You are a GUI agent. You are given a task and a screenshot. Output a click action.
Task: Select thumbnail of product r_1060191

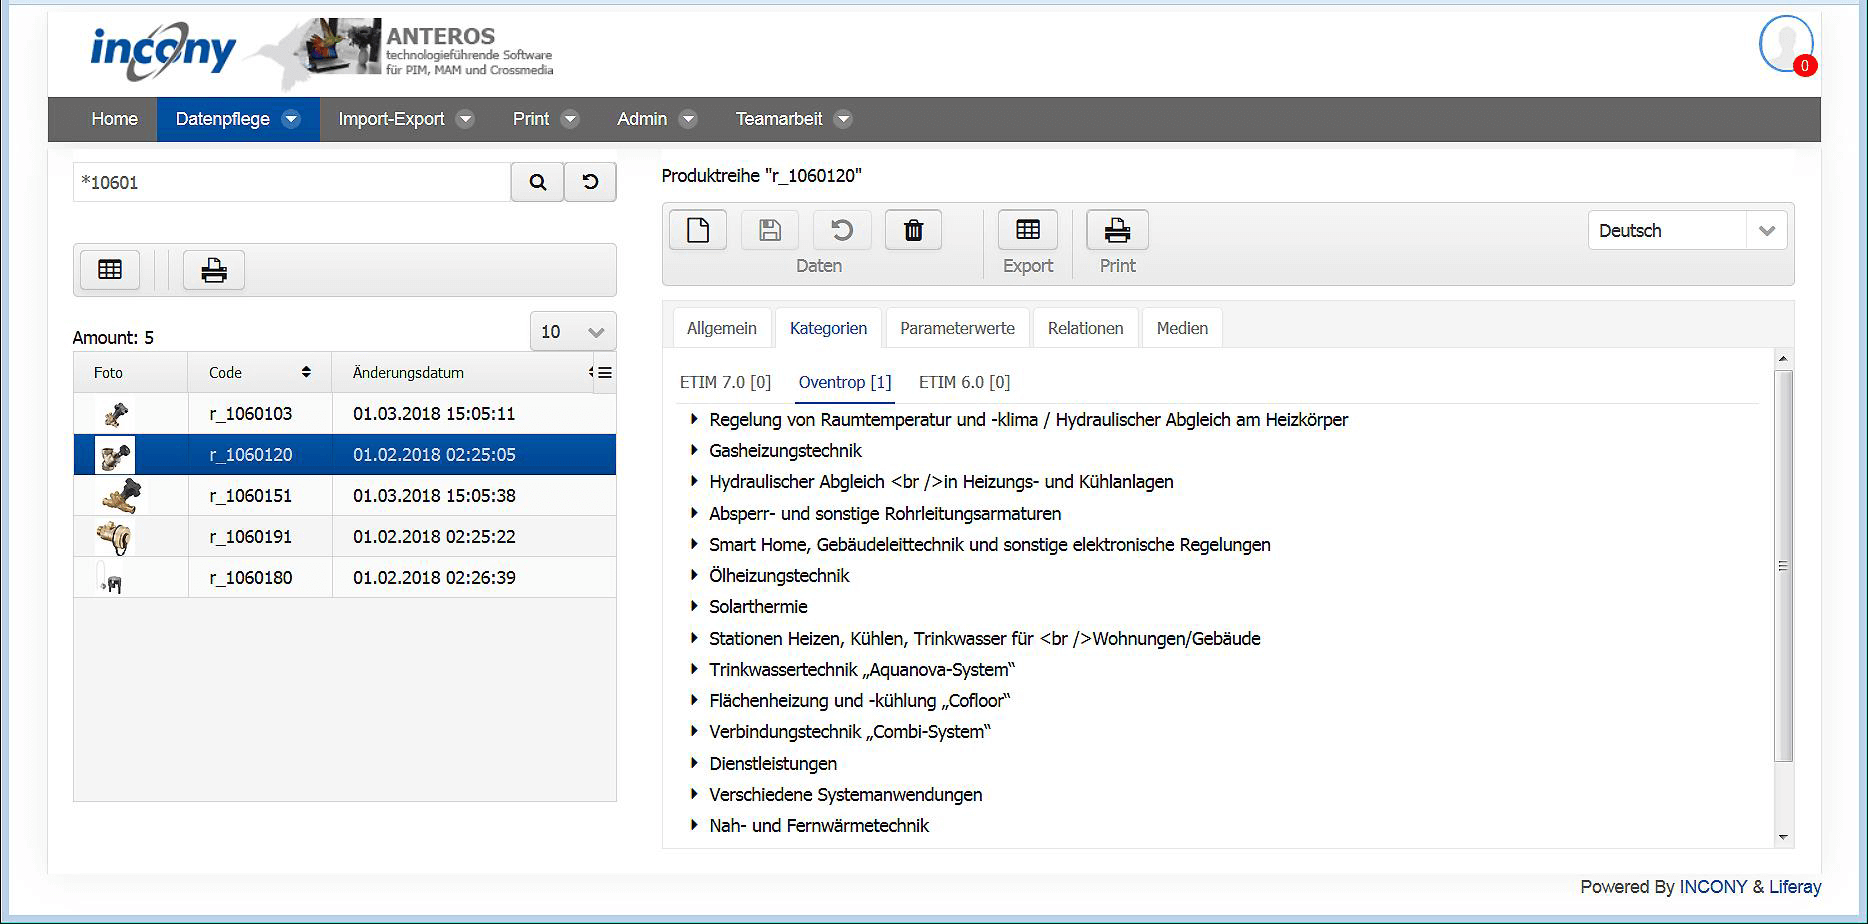pyautogui.click(x=114, y=537)
